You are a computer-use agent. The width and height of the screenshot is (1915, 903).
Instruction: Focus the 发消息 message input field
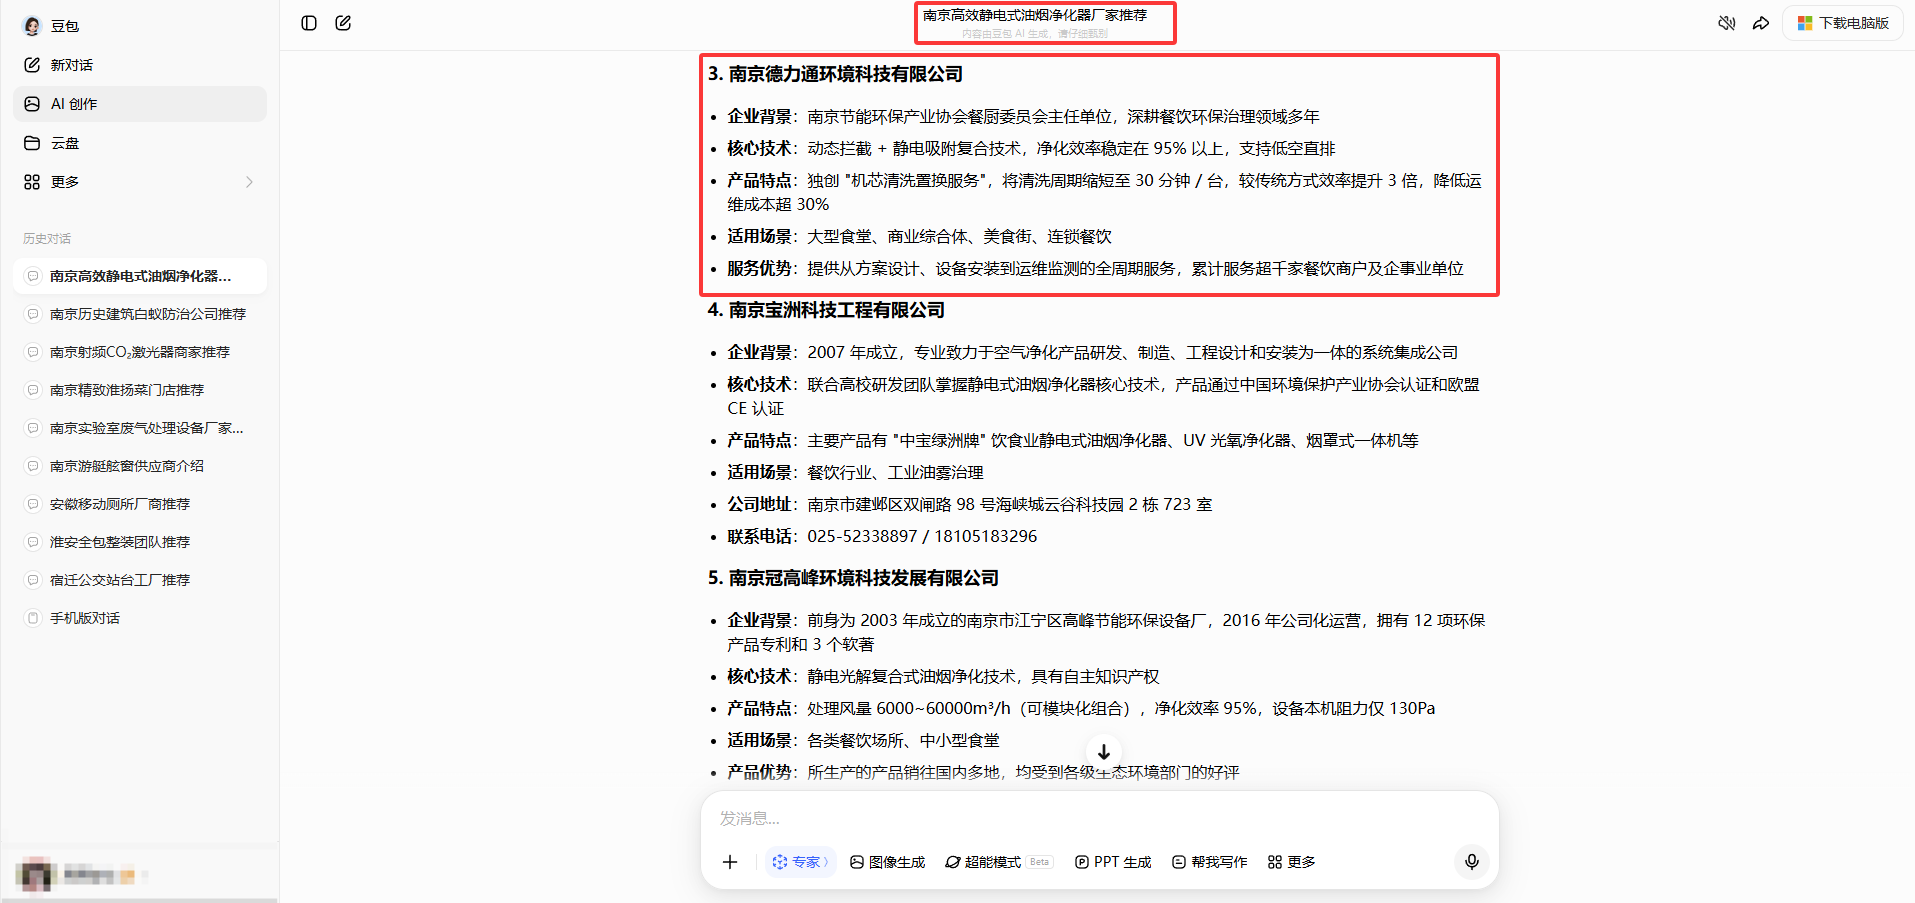click(1099, 819)
